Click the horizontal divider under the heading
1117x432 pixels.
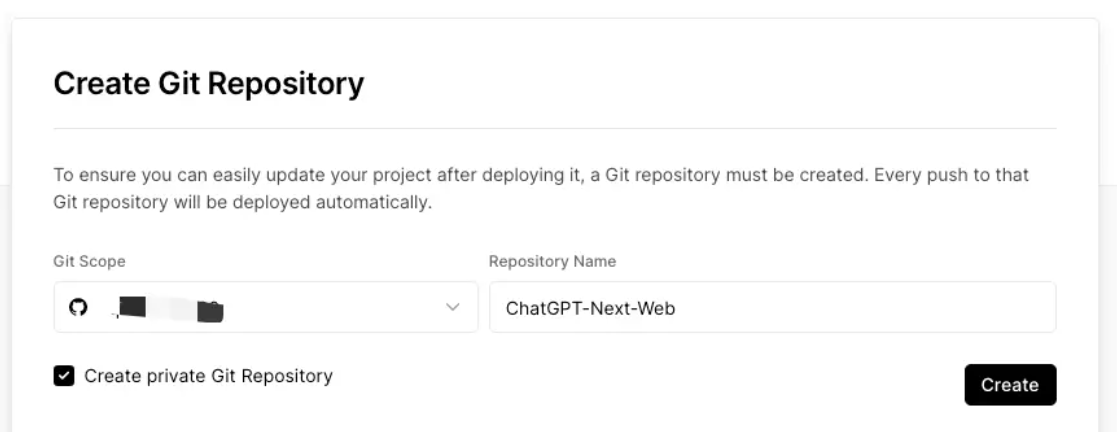tap(555, 128)
